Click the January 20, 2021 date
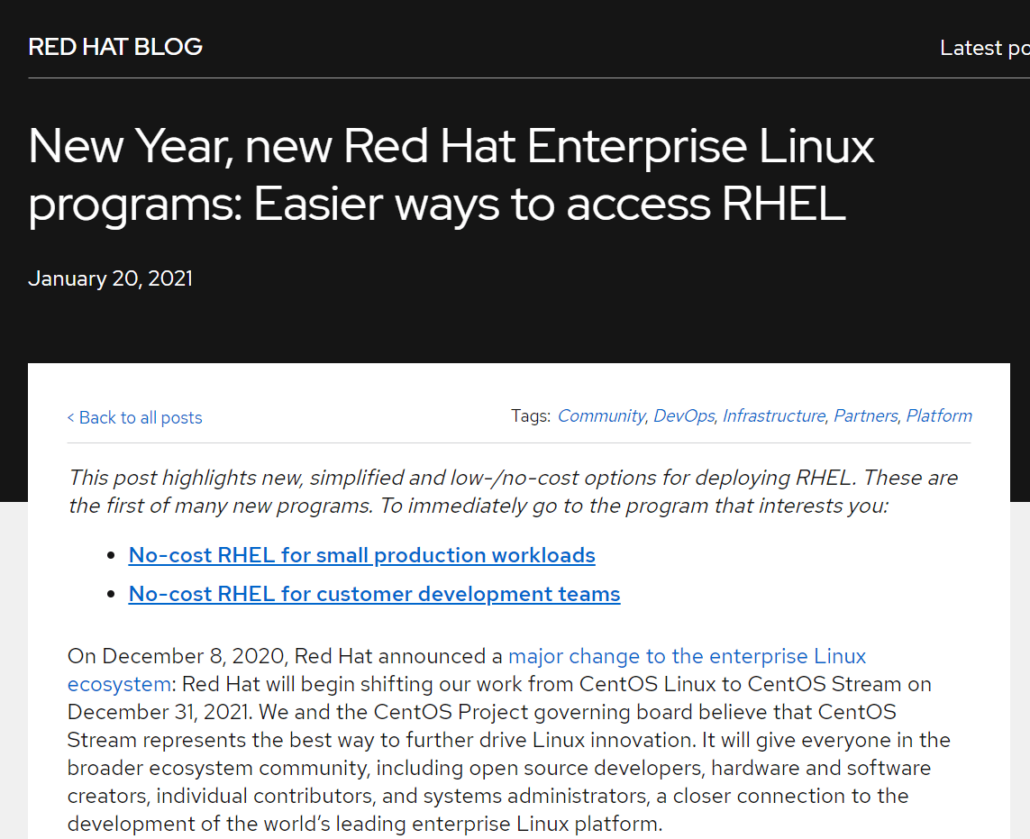Screen dimensions: 1030x839 110,278
